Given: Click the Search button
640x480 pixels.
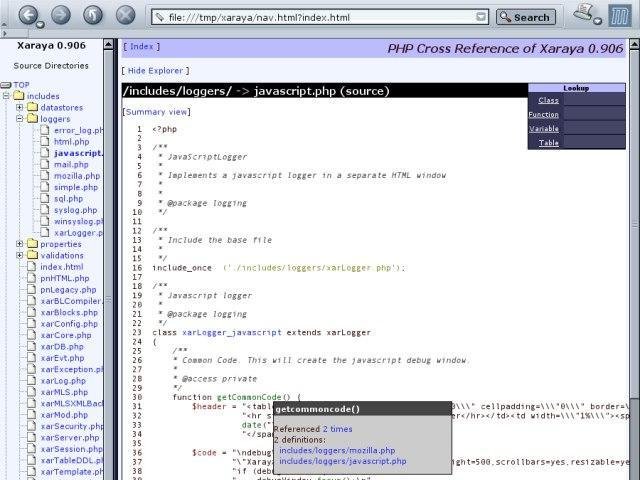Looking at the screenshot, I should click(526, 17).
